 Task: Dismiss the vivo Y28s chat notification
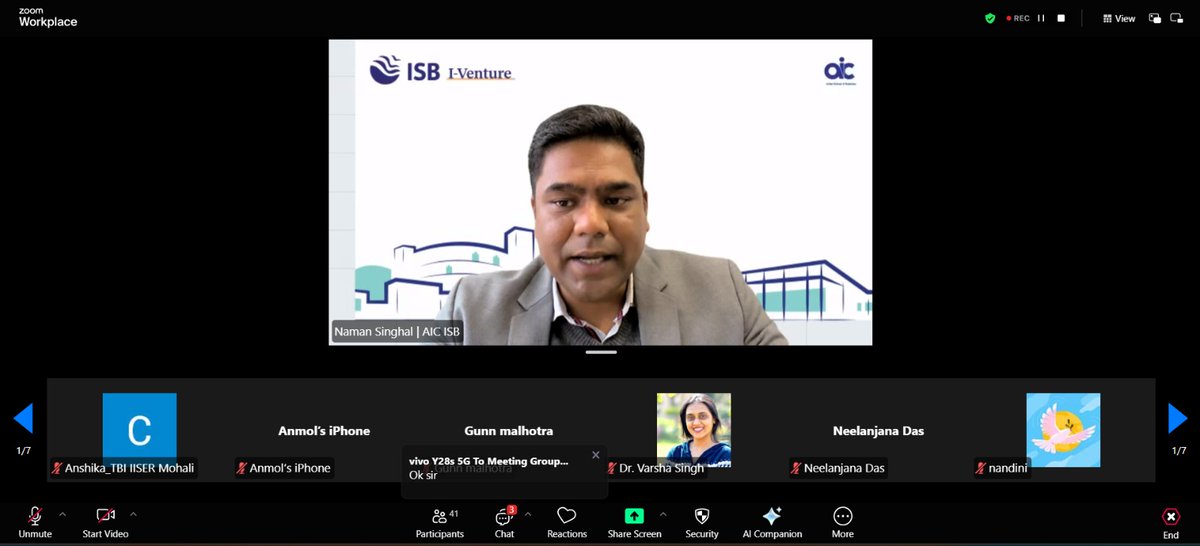[x=596, y=455]
